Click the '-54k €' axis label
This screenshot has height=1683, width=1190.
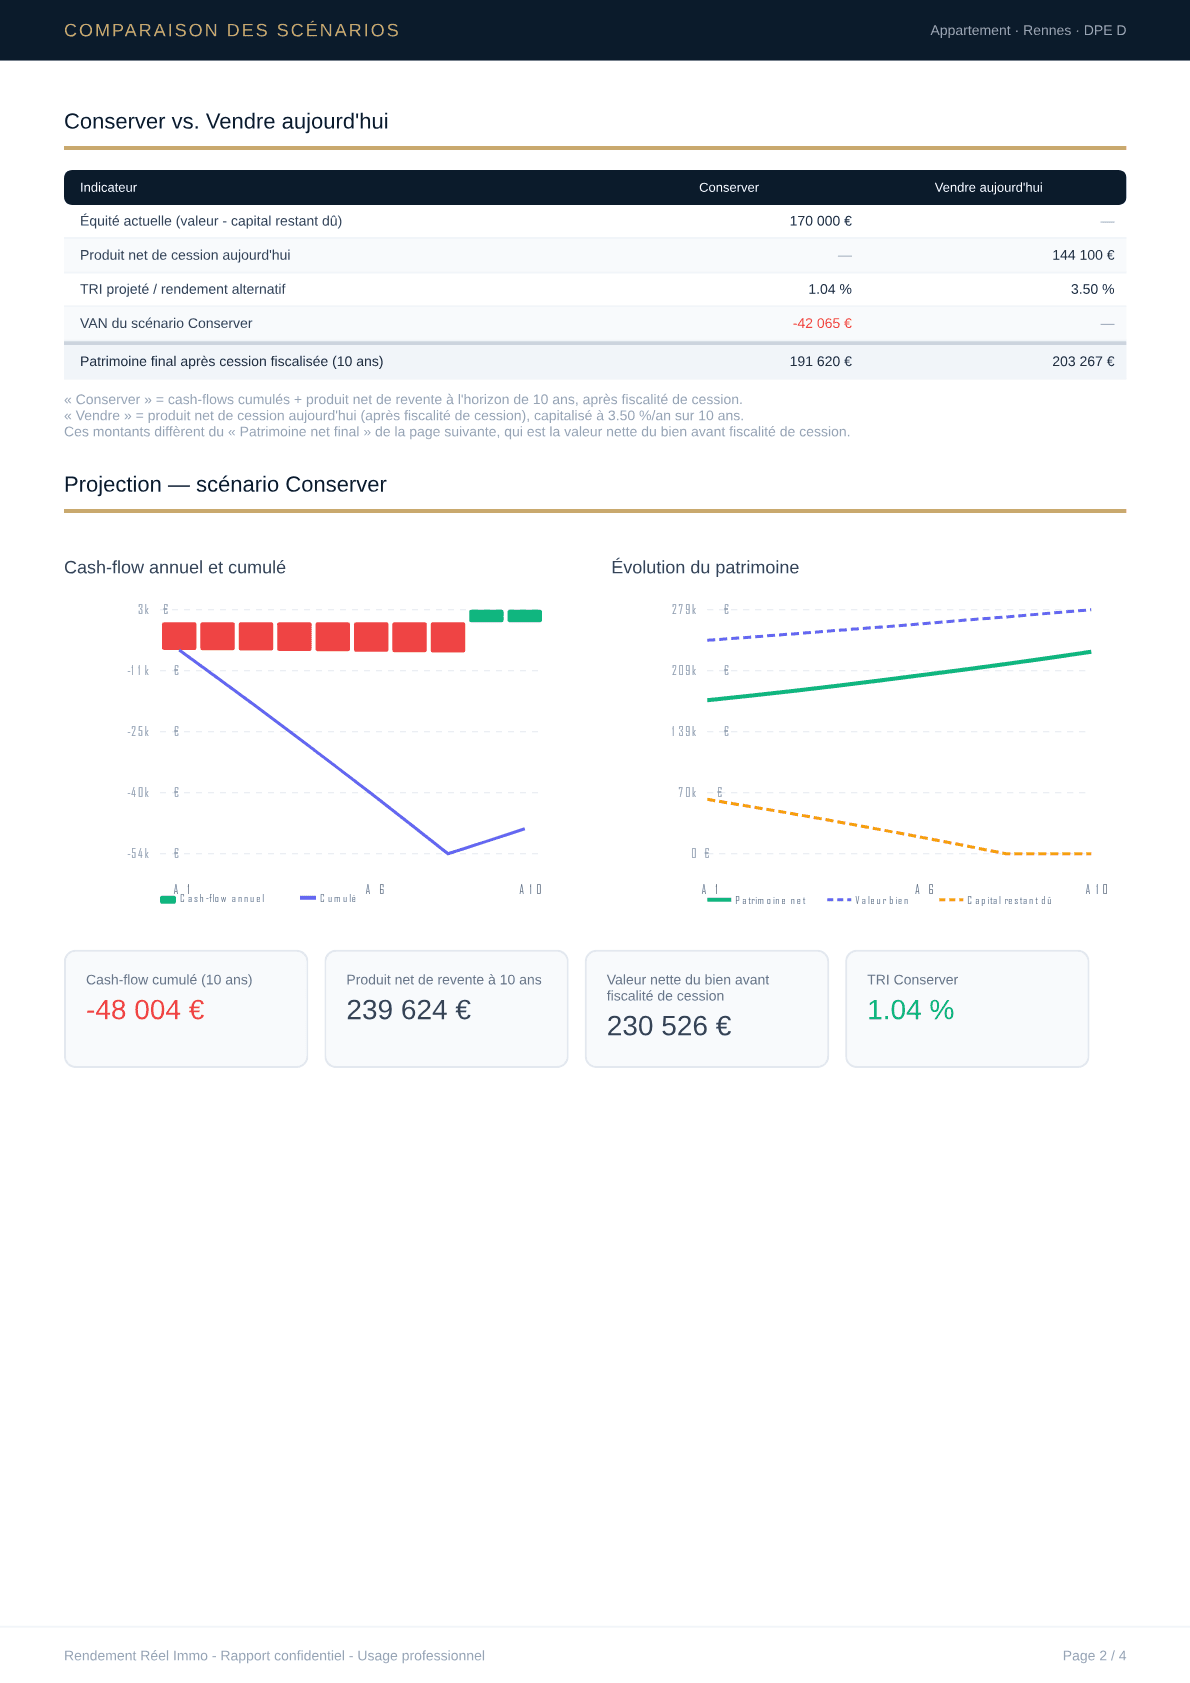pos(153,854)
